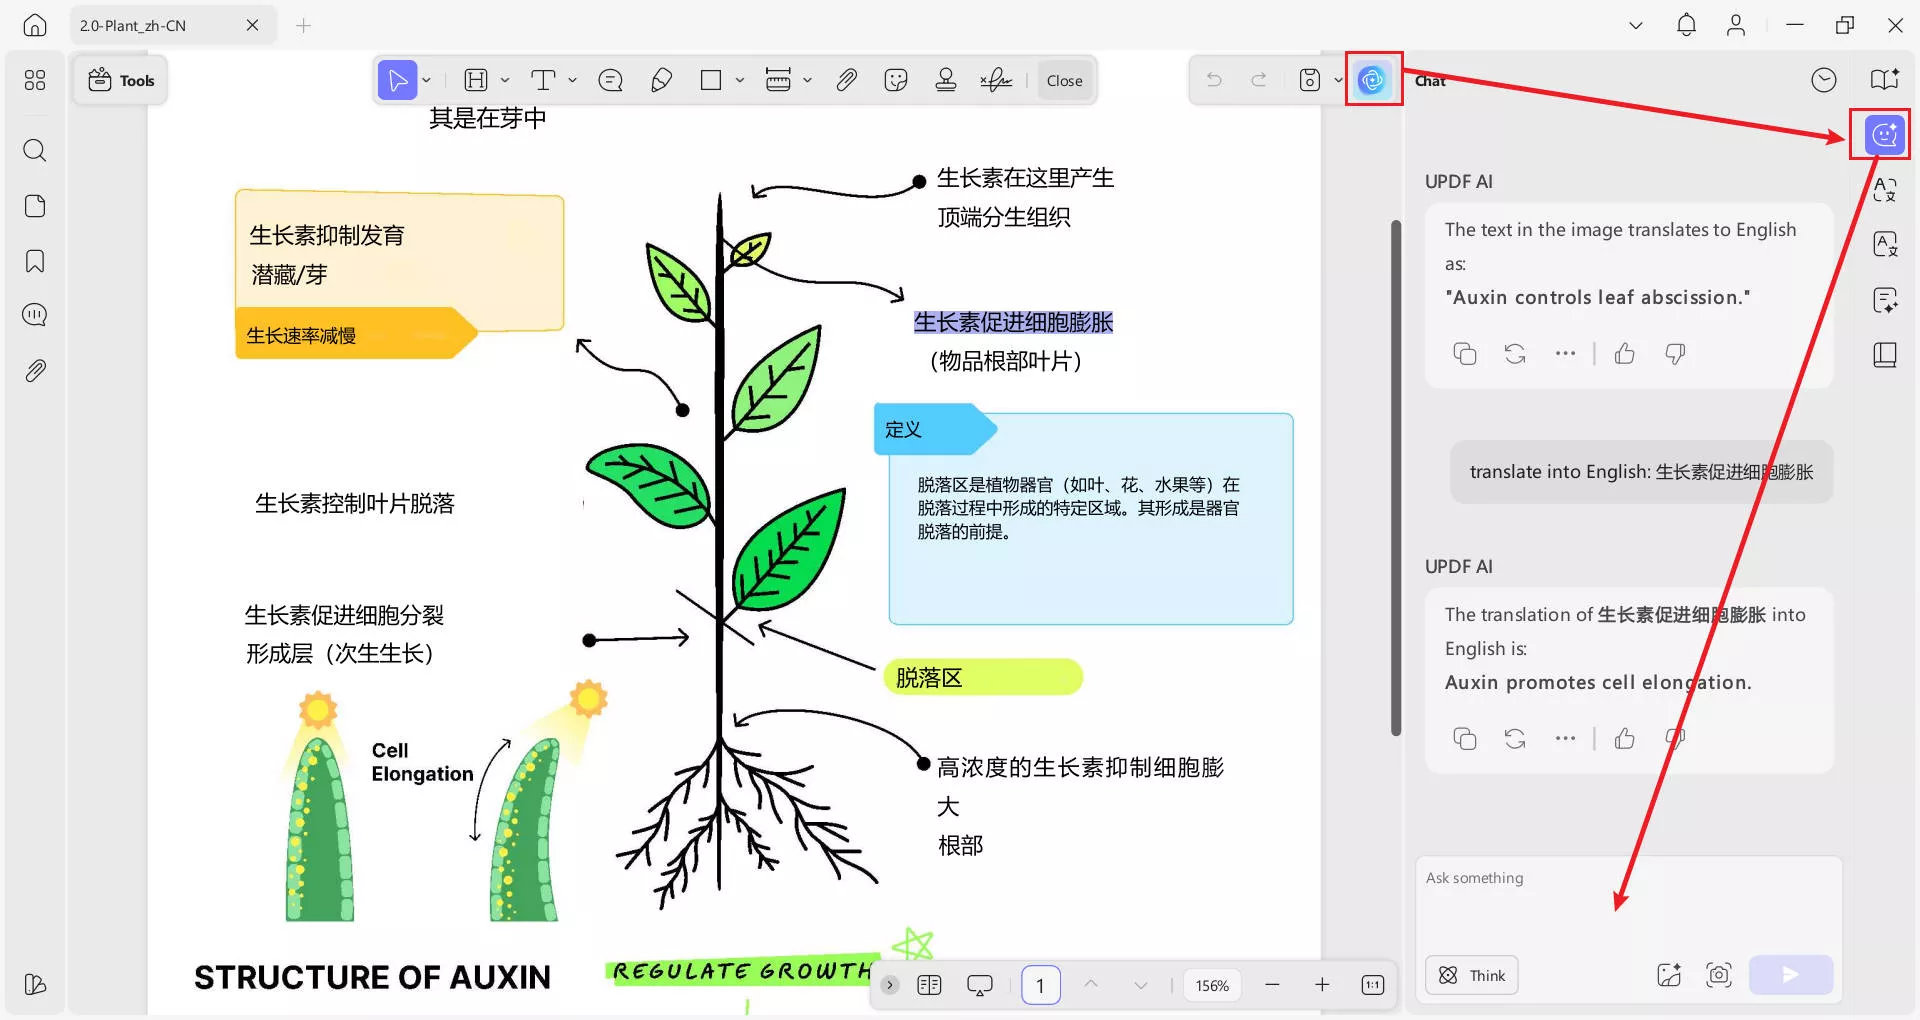Collapse the bottom page bar arrow
This screenshot has width=1920, height=1020.
pyautogui.click(x=889, y=985)
